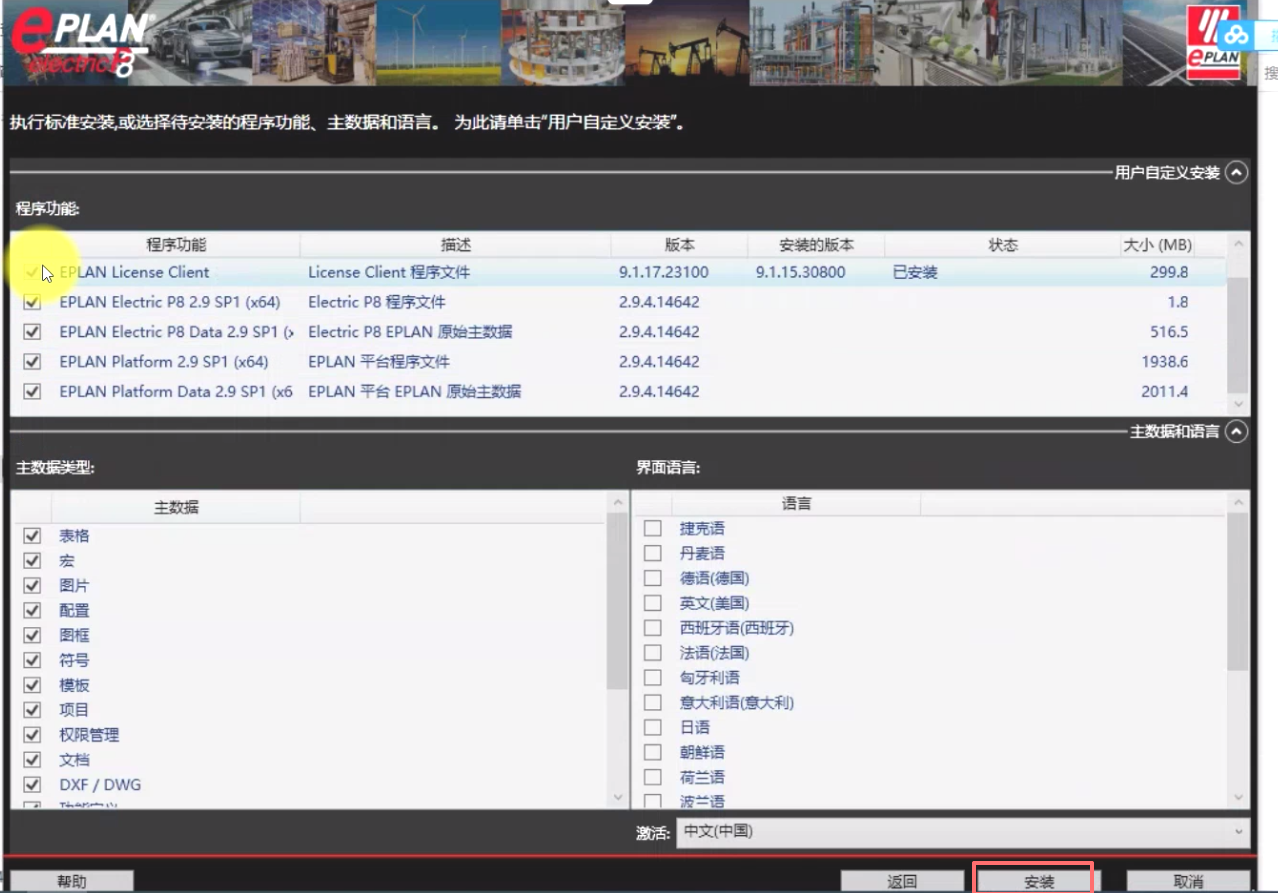Screen dimensions: 1278x896
Task: Click the 2011.4 size value
Action: coord(1165,392)
